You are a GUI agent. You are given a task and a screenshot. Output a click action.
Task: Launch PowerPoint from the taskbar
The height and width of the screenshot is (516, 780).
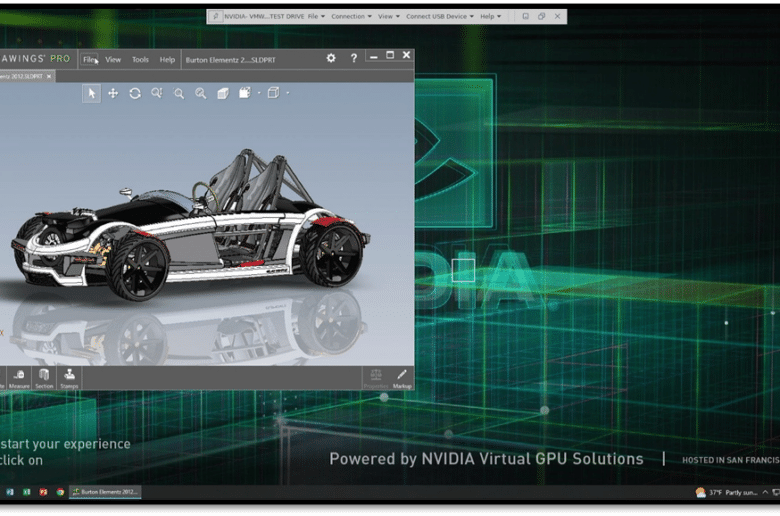[x=43, y=492]
